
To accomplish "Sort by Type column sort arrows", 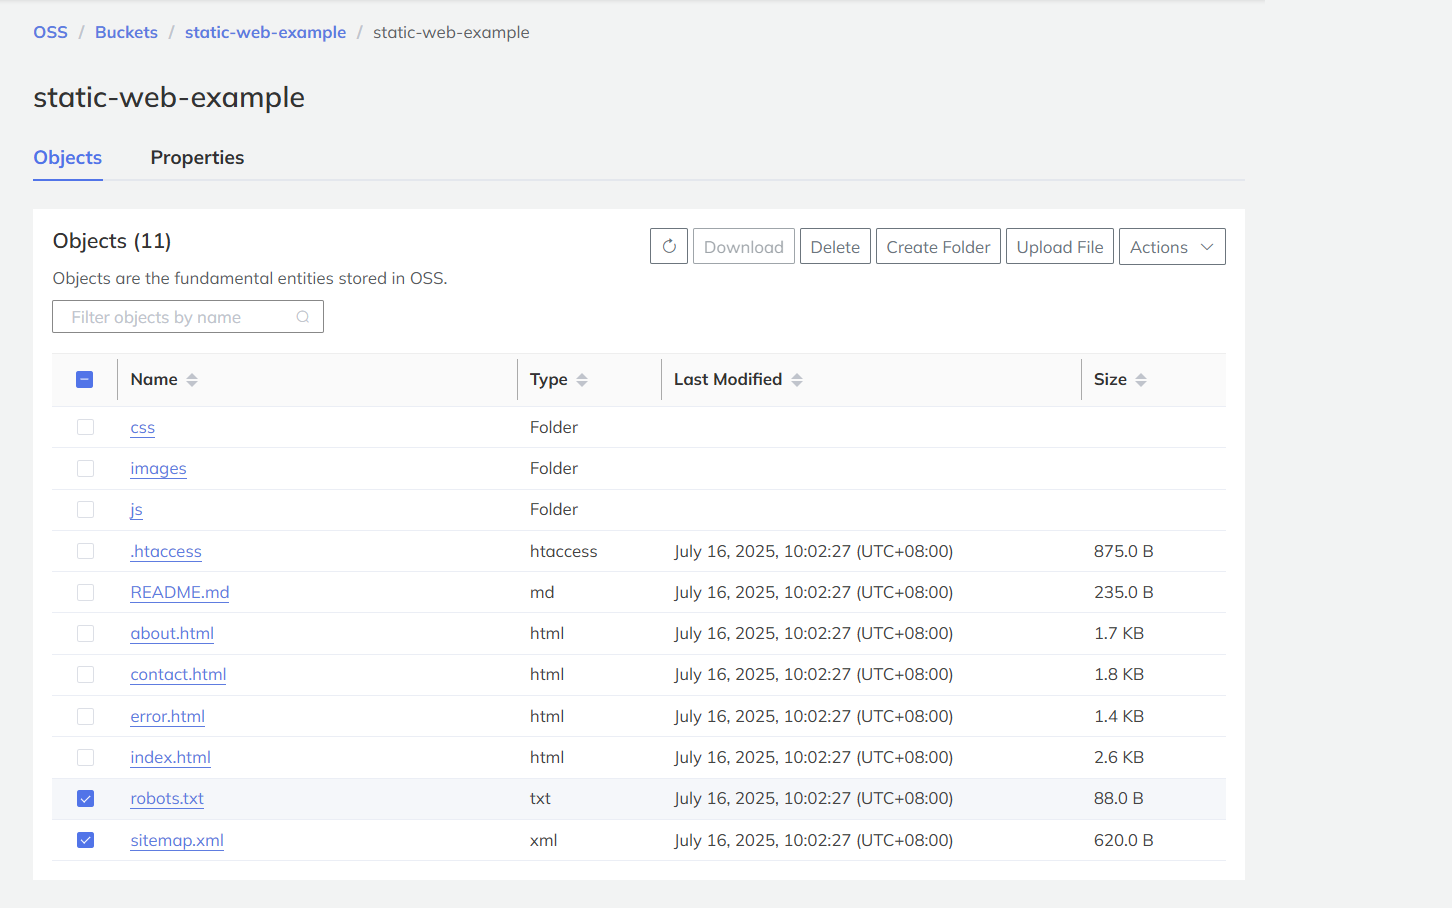I will tap(582, 380).
